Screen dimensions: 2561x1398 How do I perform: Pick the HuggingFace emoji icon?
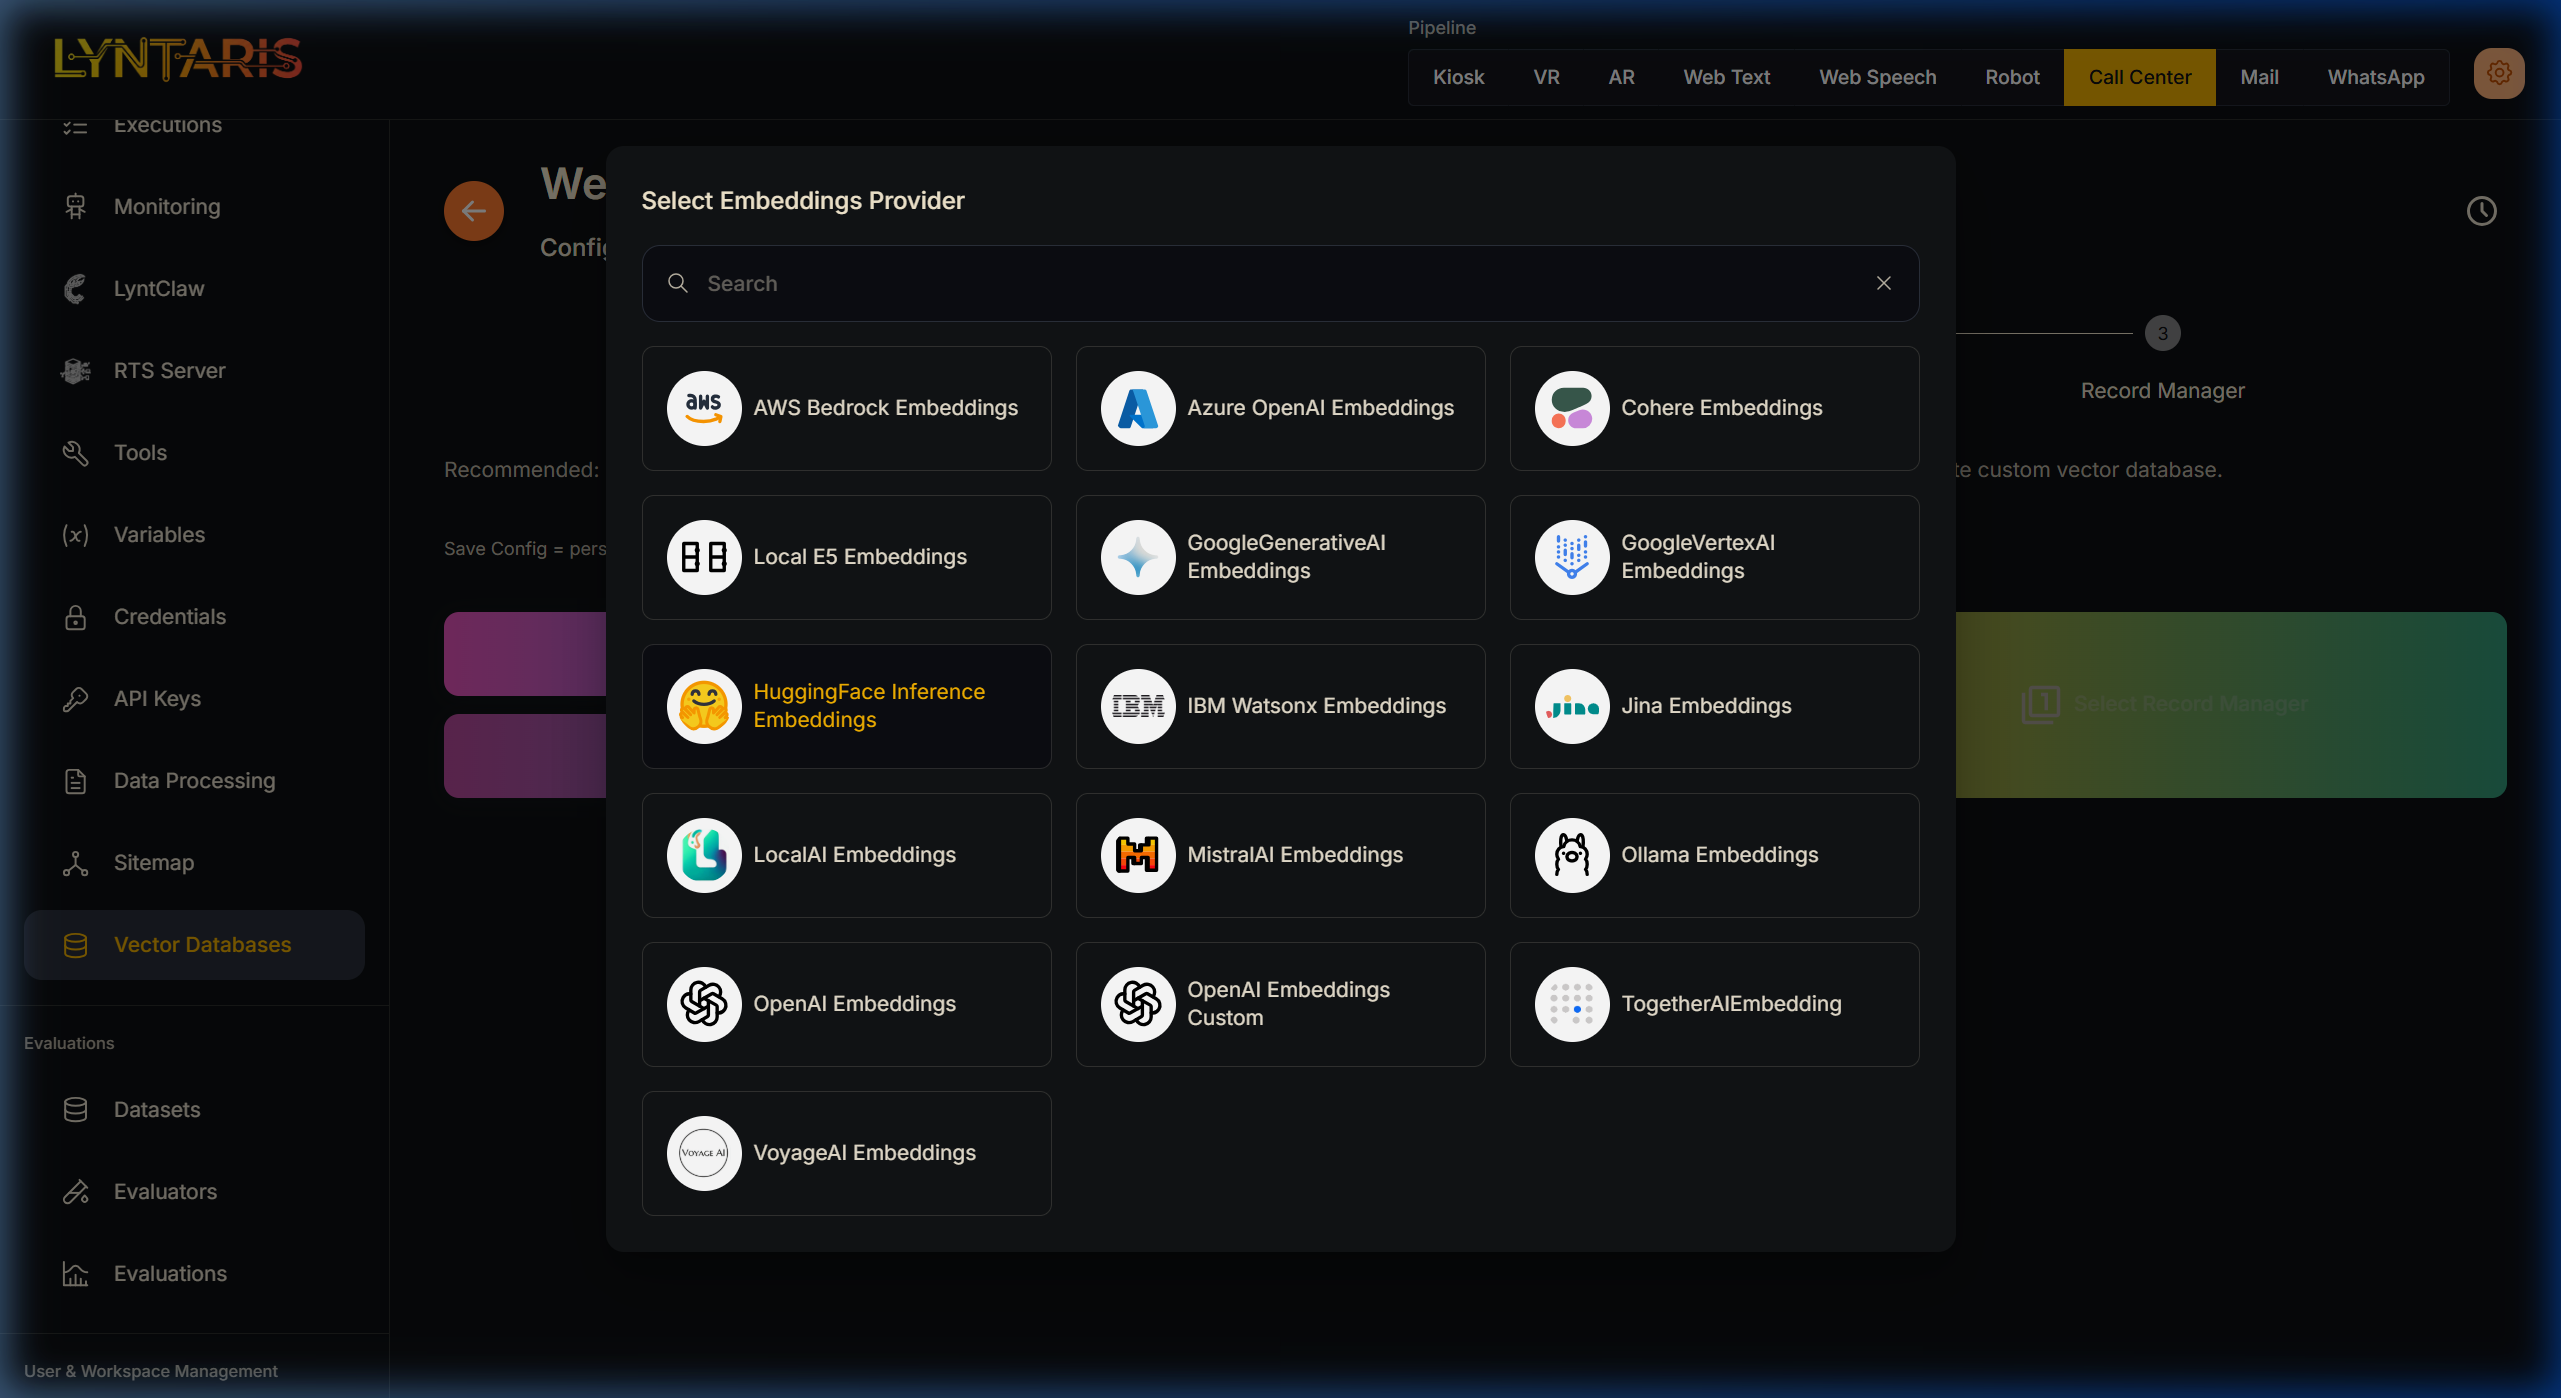pyautogui.click(x=704, y=706)
